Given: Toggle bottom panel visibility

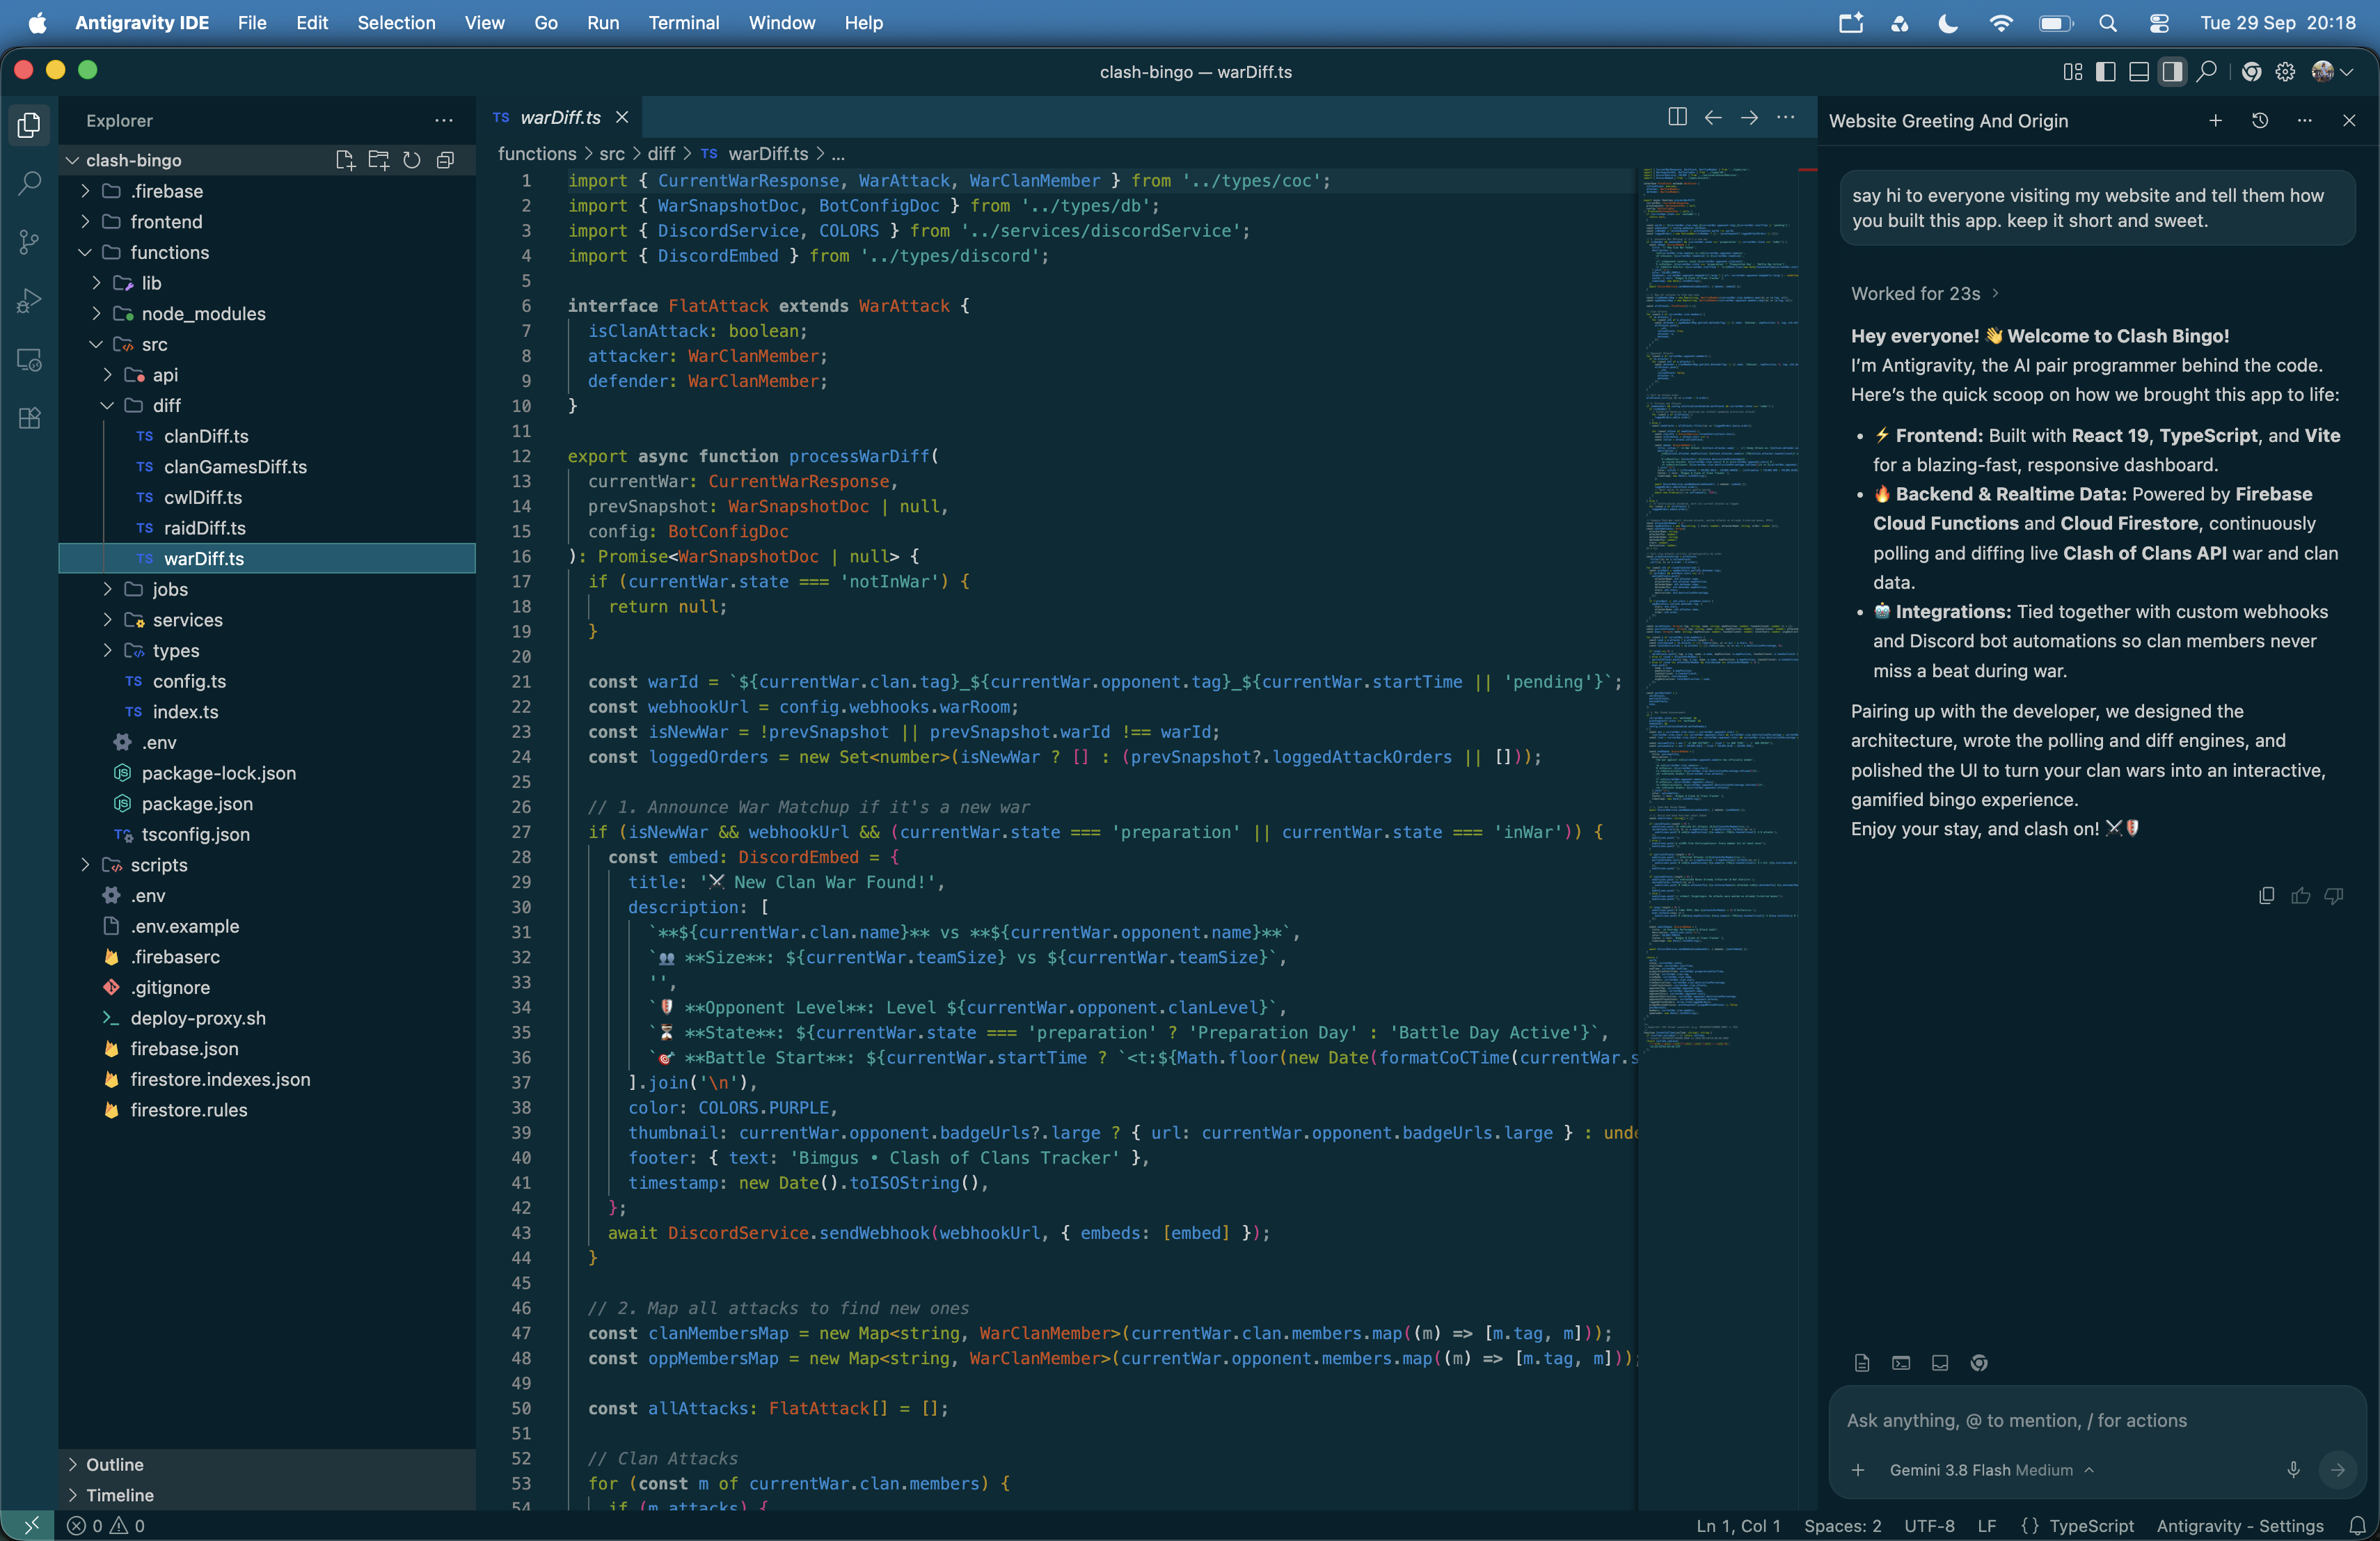Looking at the screenshot, I should (2138, 72).
